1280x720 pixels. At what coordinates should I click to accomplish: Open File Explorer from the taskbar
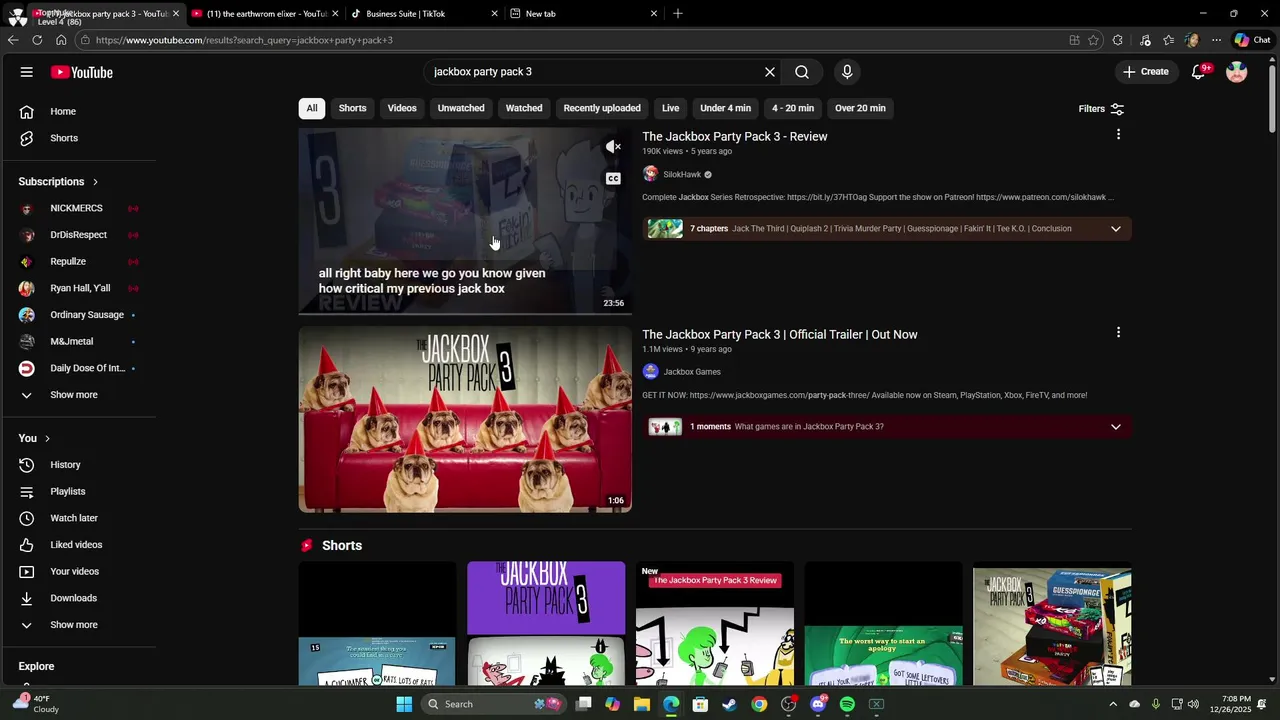pyautogui.click(x=642, y=704)
